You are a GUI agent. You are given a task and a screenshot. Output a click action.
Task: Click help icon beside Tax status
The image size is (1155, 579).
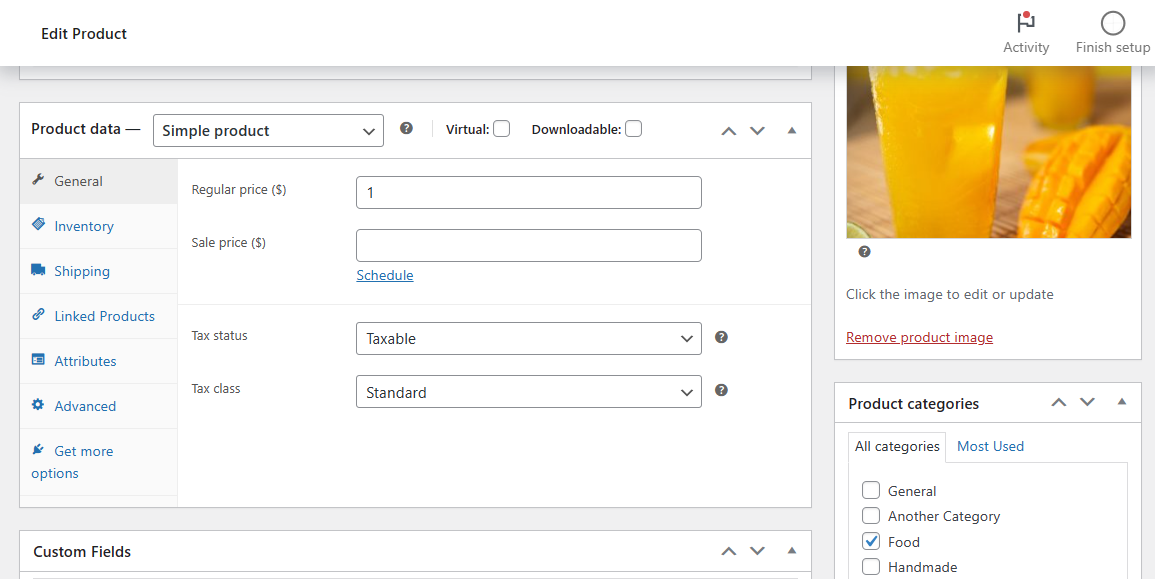(721, 337)
